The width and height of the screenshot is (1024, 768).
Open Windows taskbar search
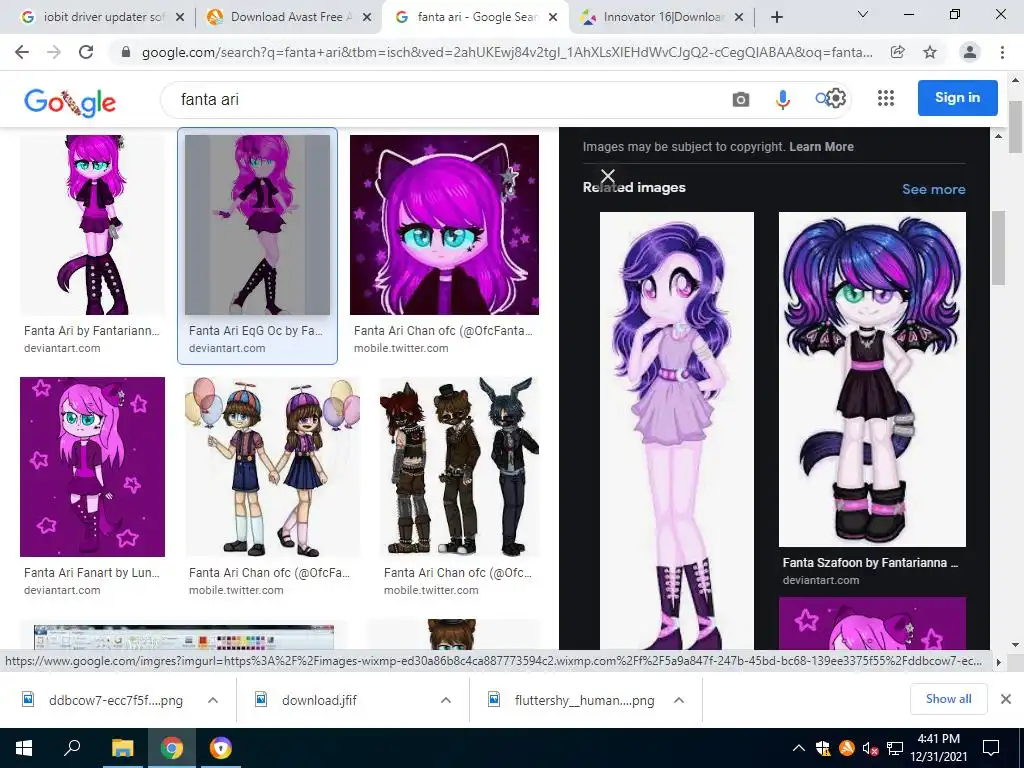72,747
